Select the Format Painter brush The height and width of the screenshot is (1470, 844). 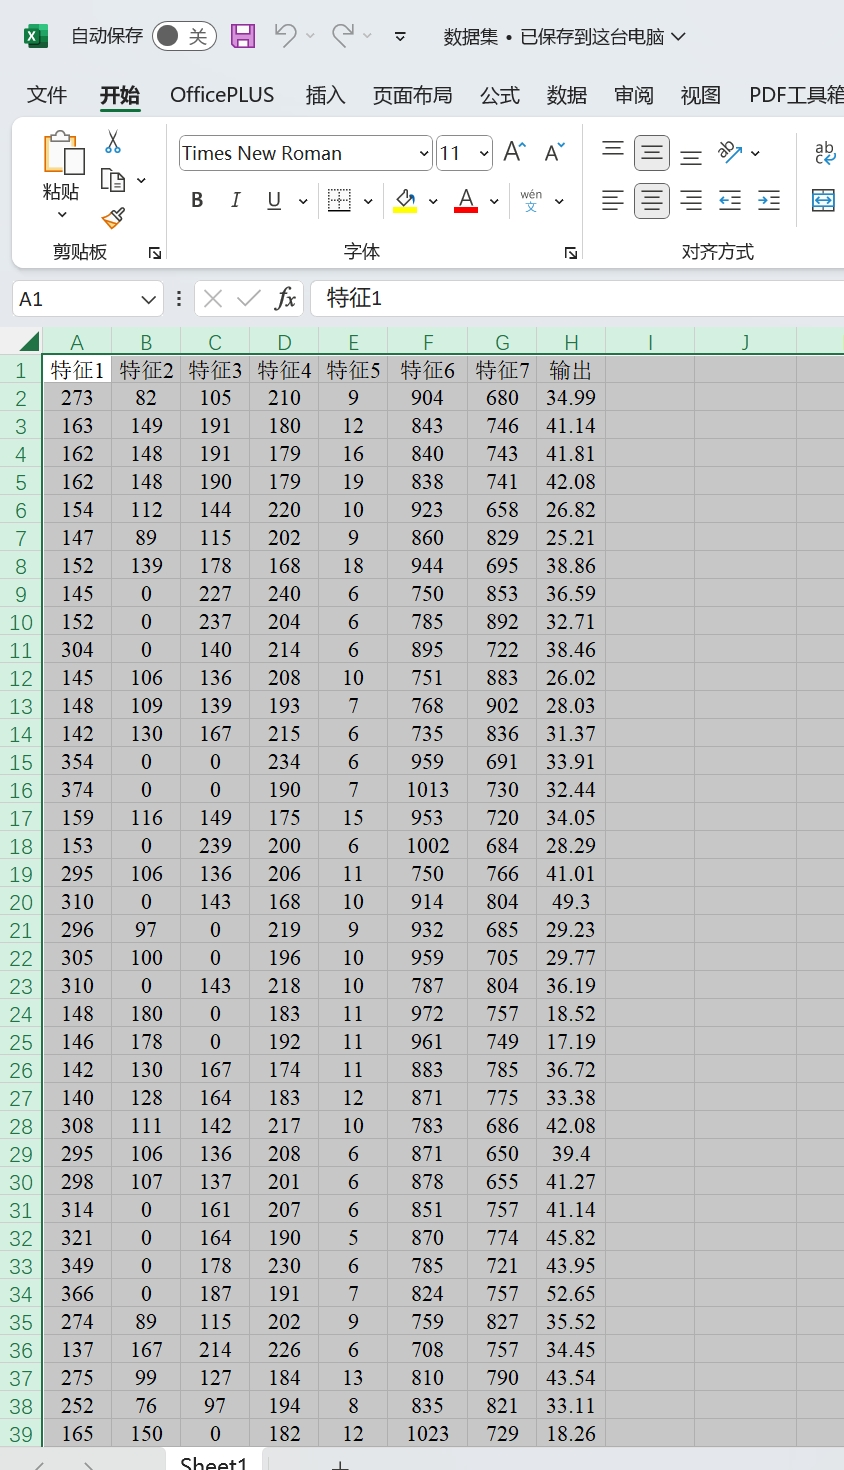[x=113, y=218]
